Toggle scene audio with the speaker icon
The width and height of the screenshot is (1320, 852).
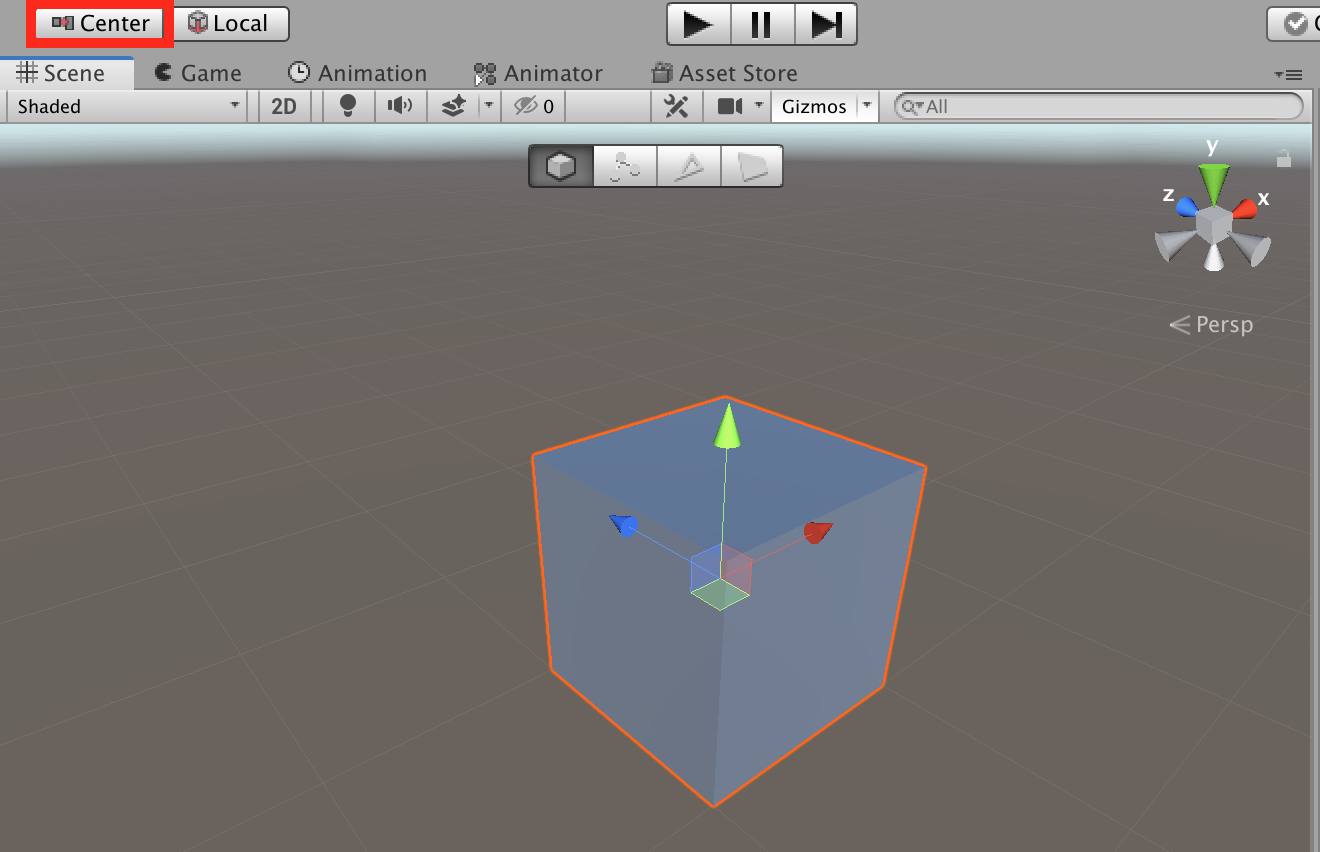click(400, 106)
